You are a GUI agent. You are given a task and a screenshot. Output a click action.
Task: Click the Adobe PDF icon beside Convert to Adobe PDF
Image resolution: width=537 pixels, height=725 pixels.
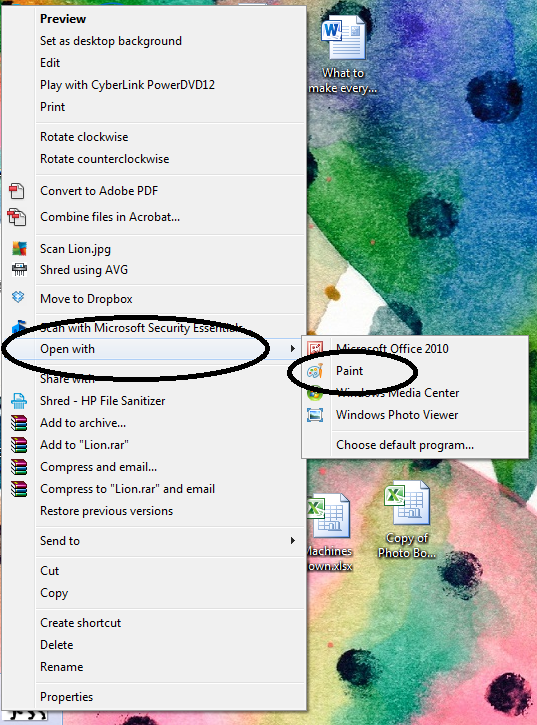(x=17, y=190)
